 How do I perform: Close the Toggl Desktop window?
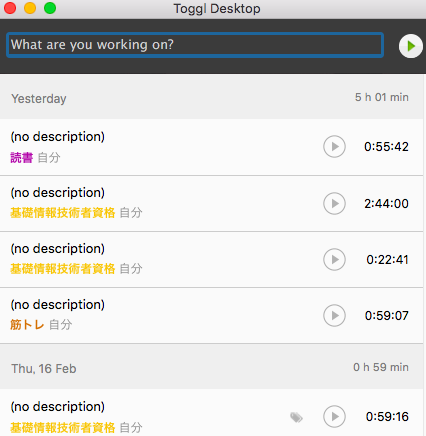point(10,8)
